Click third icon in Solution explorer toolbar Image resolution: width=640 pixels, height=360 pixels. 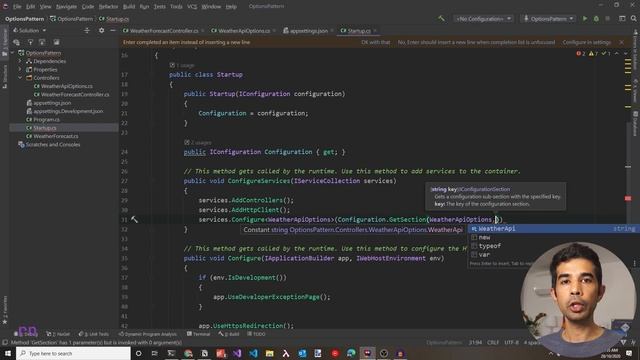click(42, 42)
